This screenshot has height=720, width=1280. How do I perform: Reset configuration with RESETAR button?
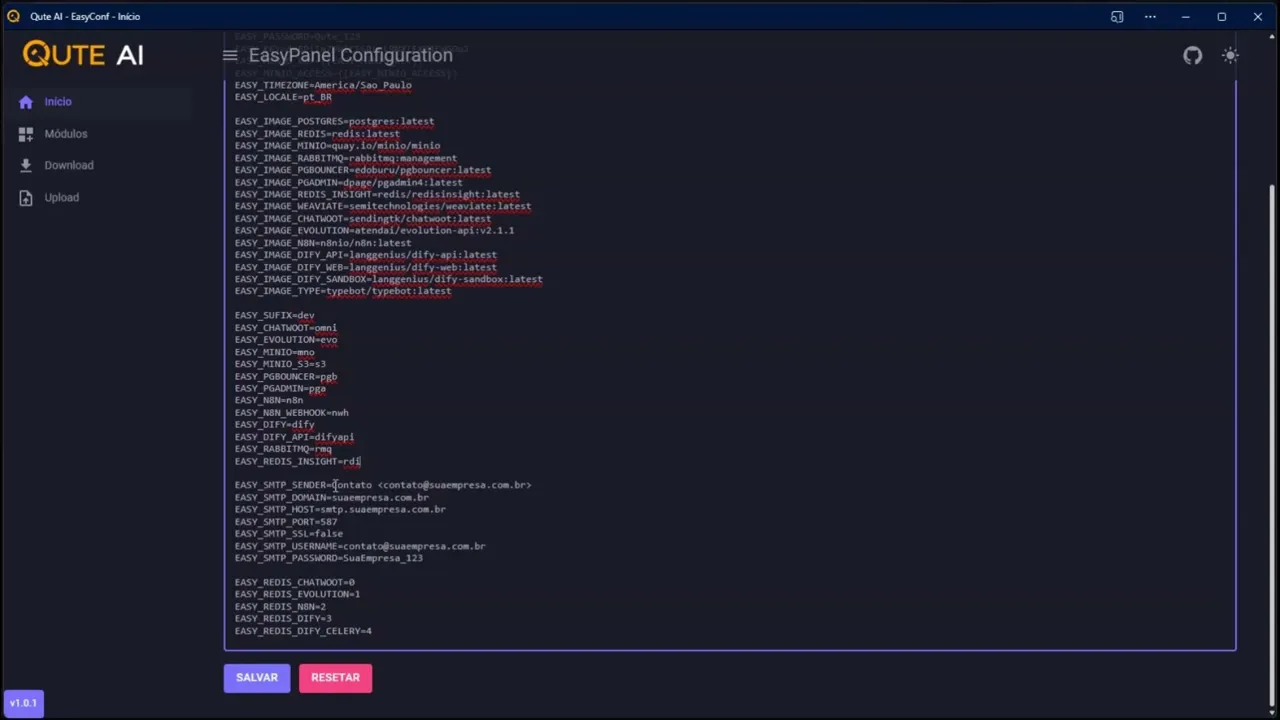(335, 678)
